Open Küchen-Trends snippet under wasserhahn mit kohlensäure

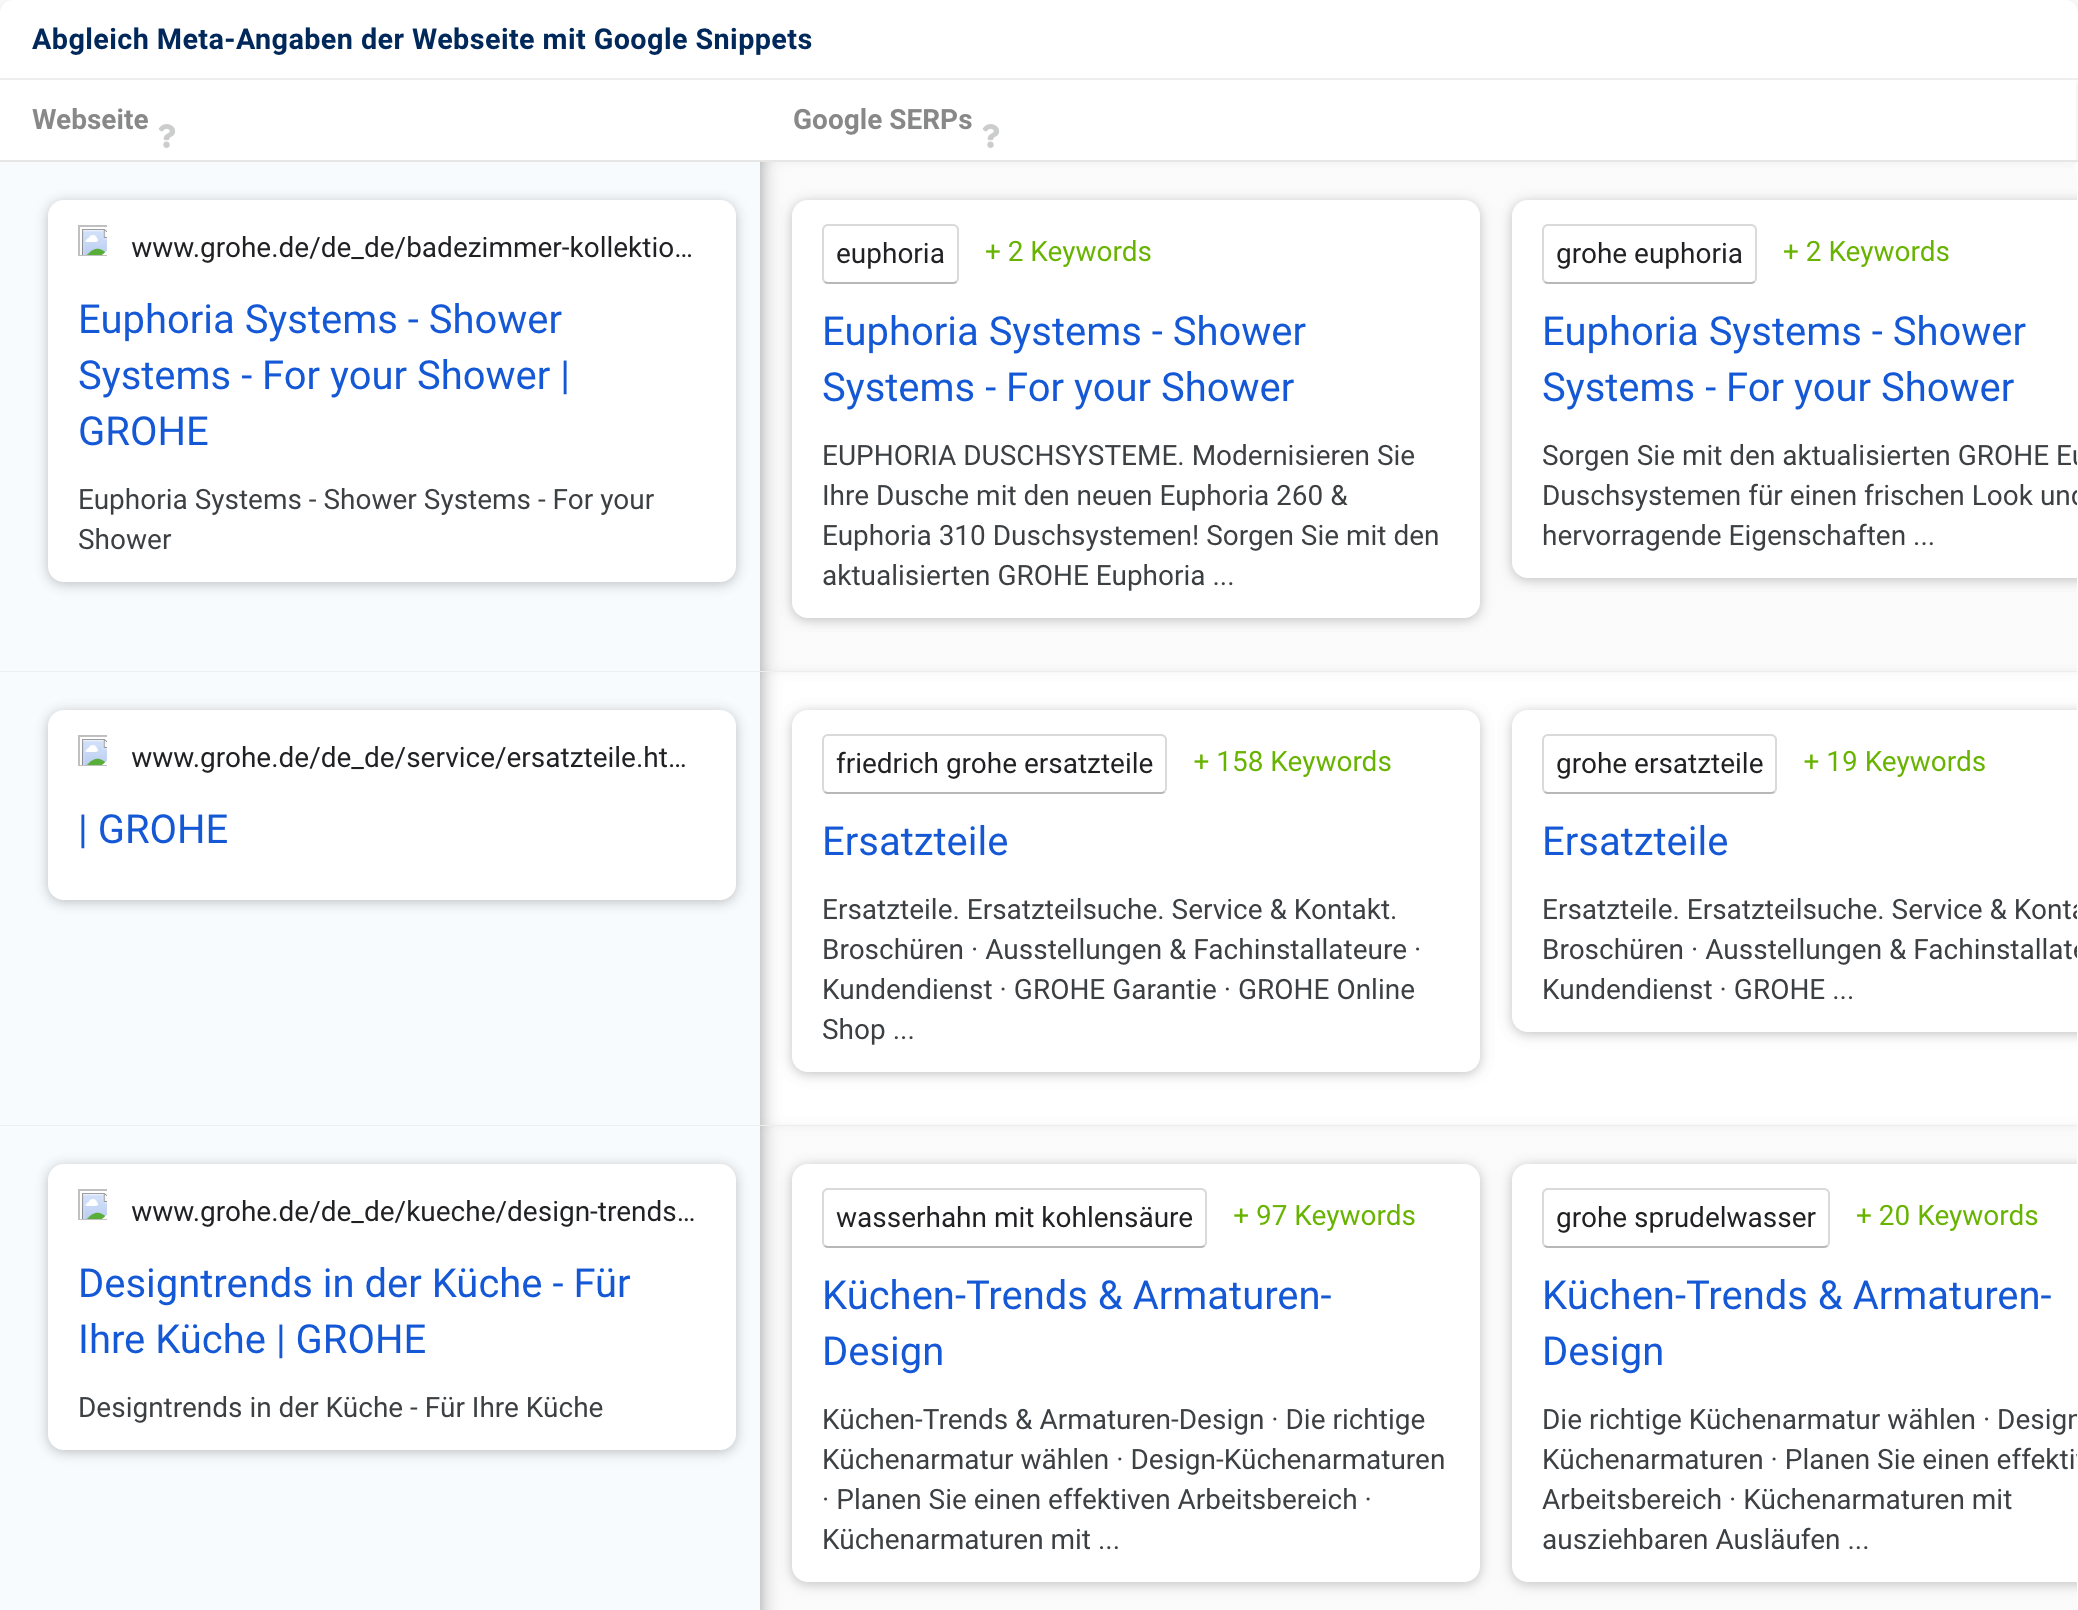tap(1077, 1324)
